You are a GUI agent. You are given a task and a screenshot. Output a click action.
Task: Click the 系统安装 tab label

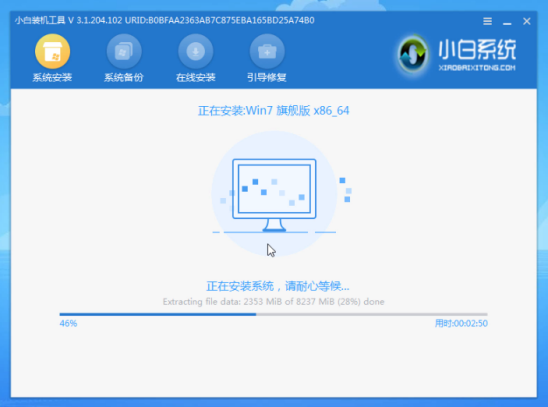(x=52, y=78)
